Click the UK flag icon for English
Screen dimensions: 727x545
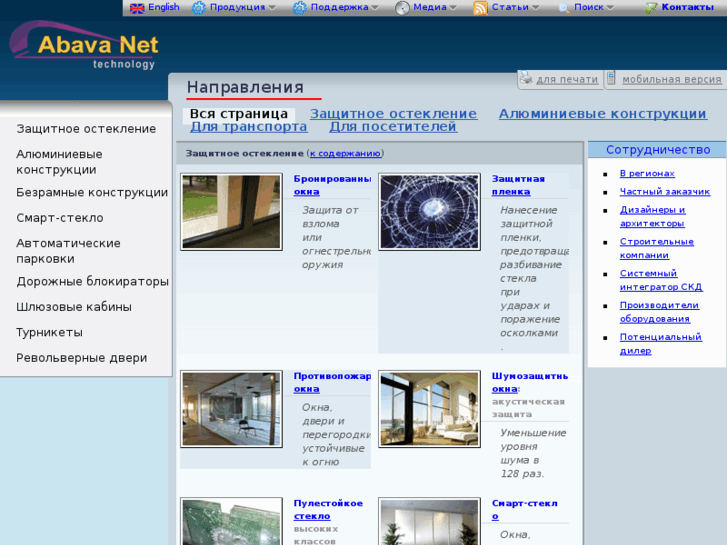(137, 8)
